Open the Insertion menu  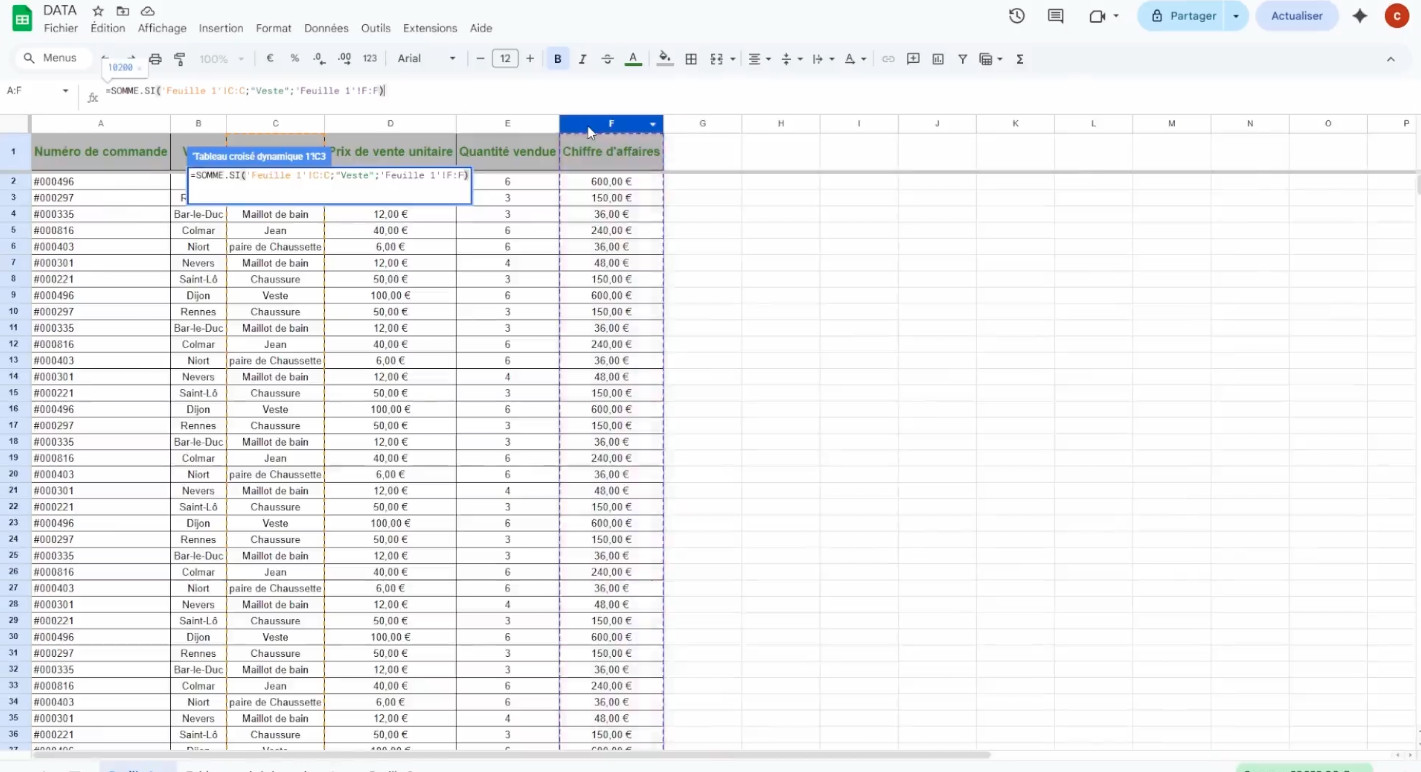(221, 28)
